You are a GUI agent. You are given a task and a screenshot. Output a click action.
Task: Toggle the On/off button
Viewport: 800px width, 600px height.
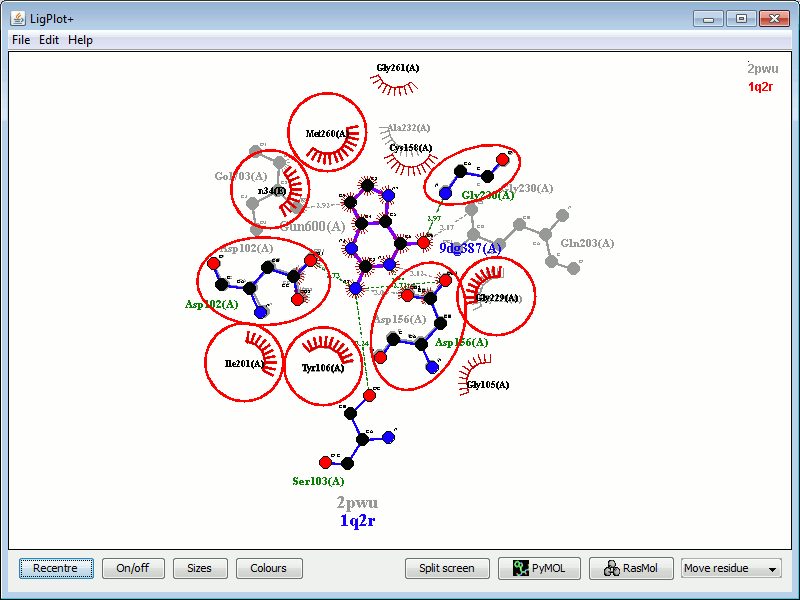click(x=132, y=568)
